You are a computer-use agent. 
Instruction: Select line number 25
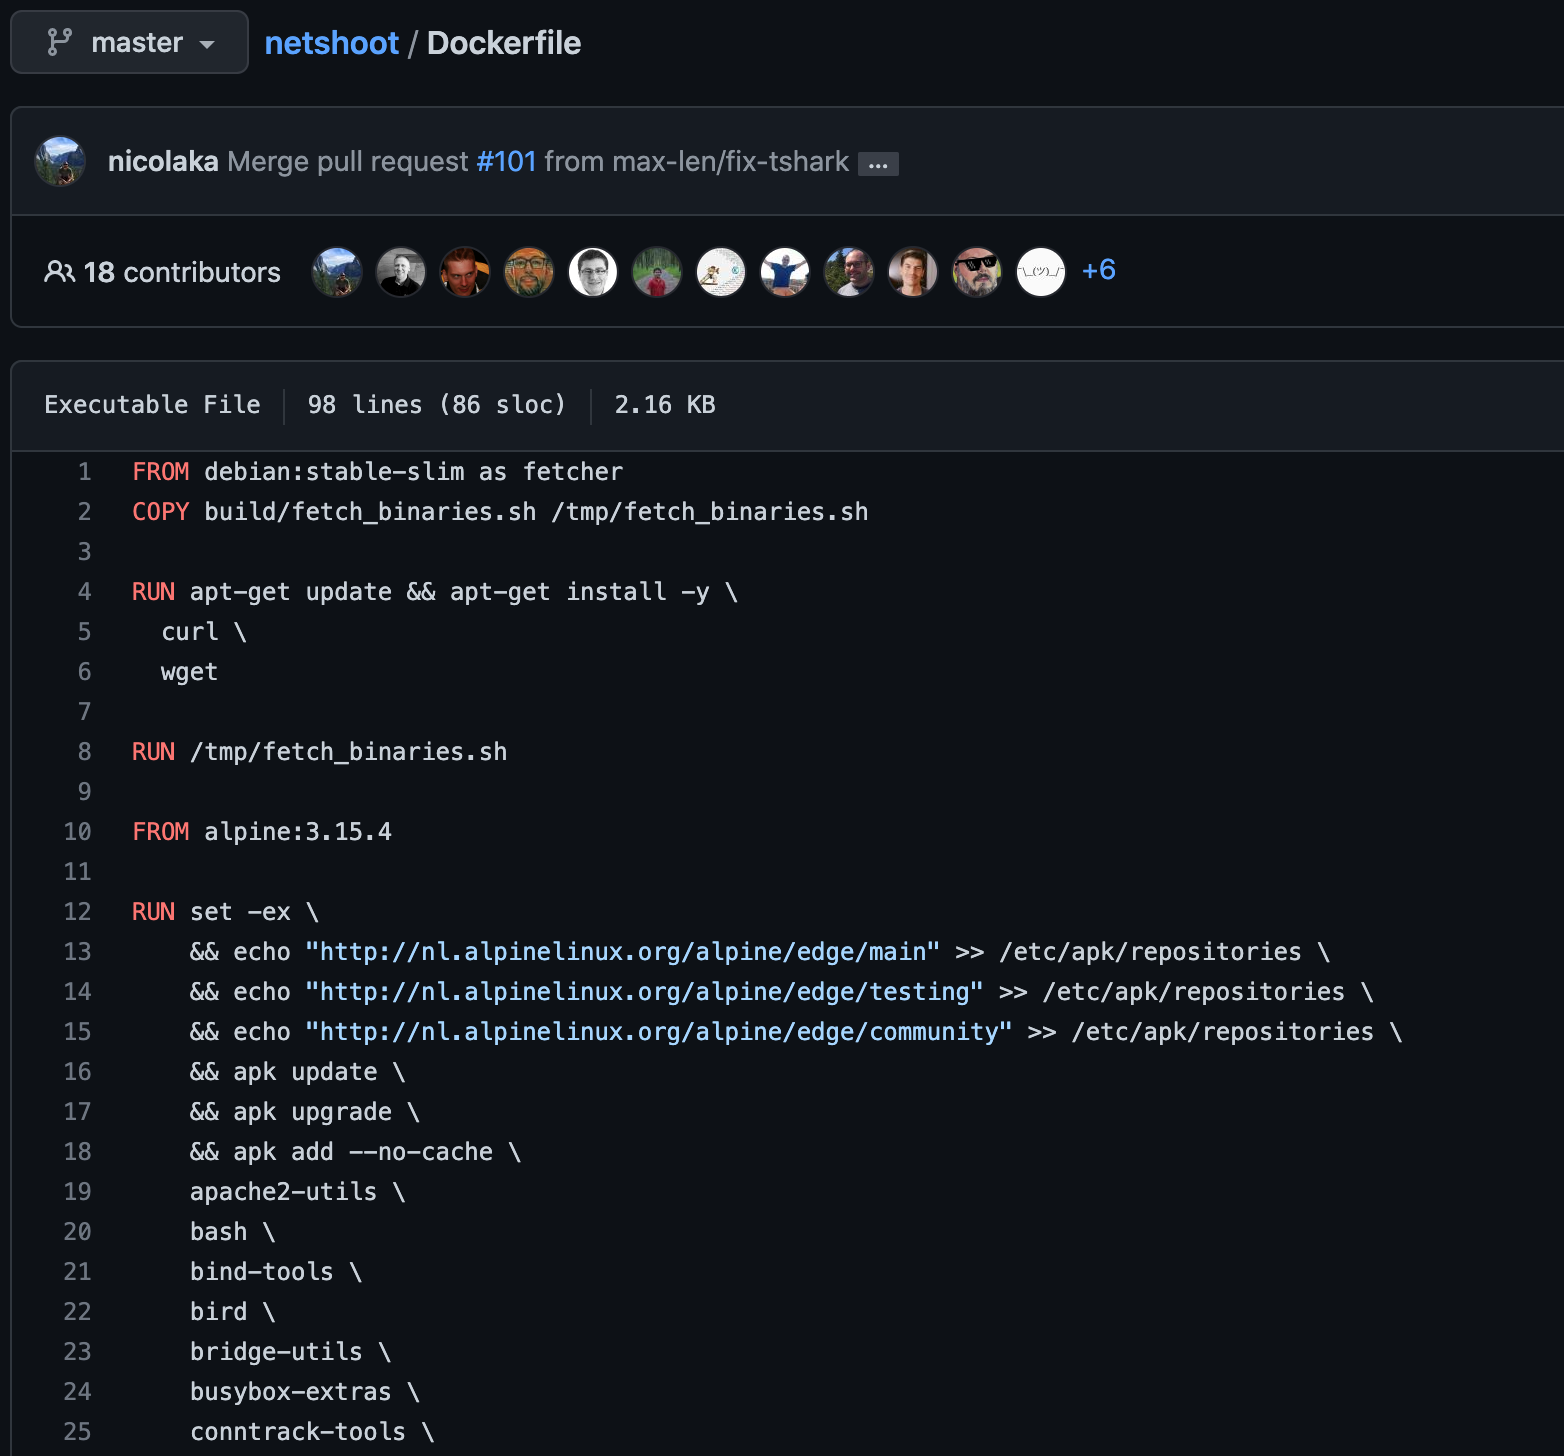(78, 1432)
